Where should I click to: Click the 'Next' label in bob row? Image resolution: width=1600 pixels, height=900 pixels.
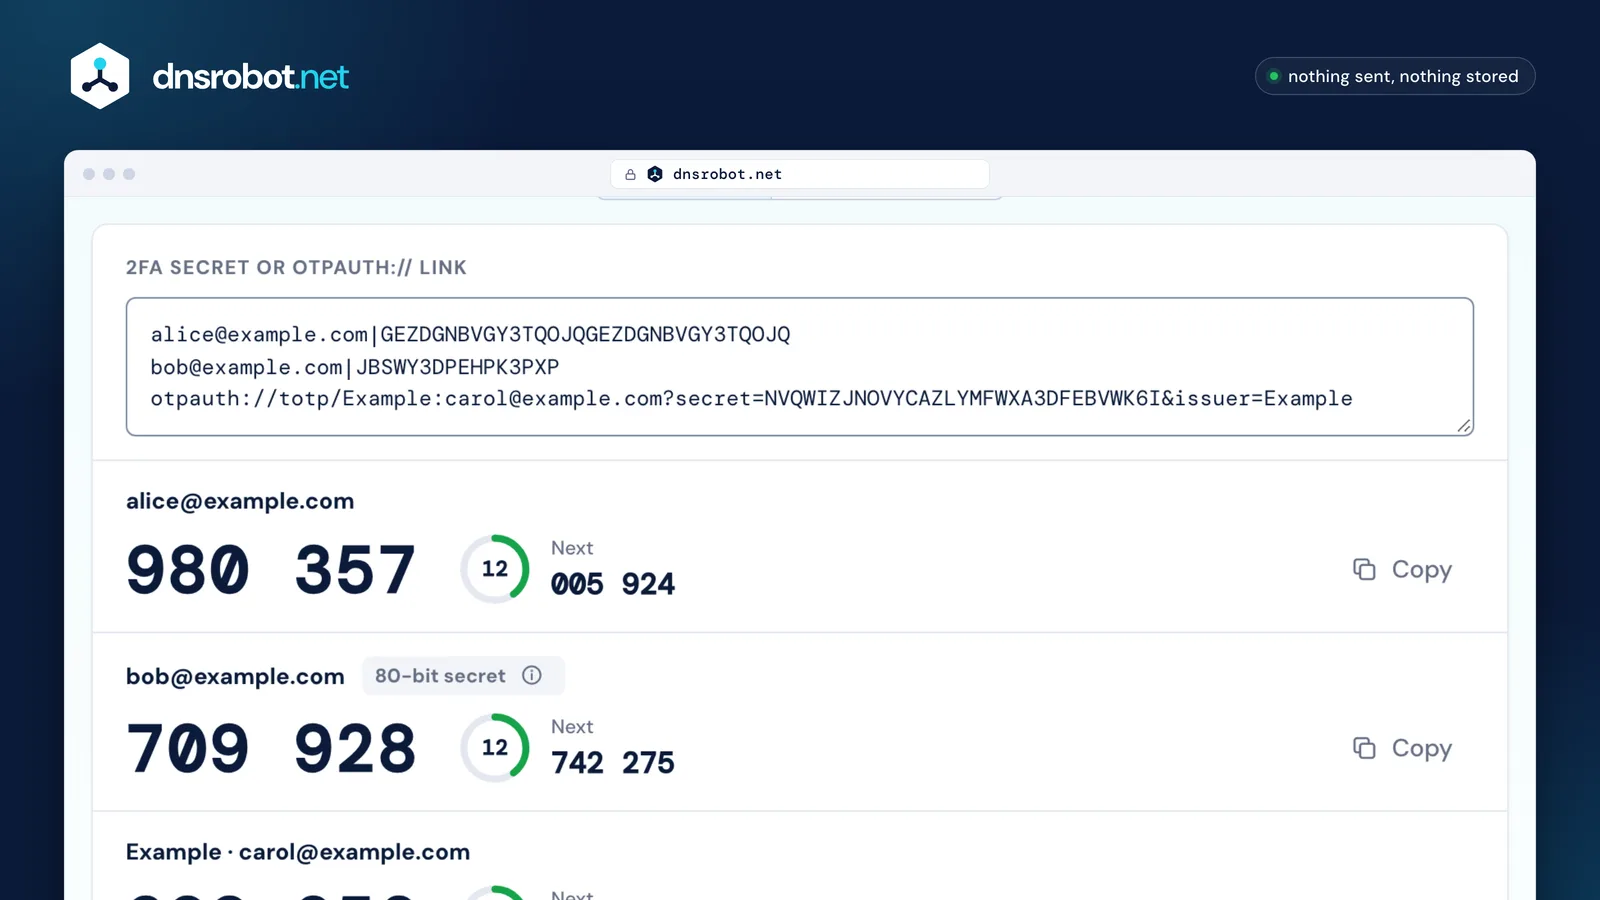pyautogui.click(x=572, y=727)
